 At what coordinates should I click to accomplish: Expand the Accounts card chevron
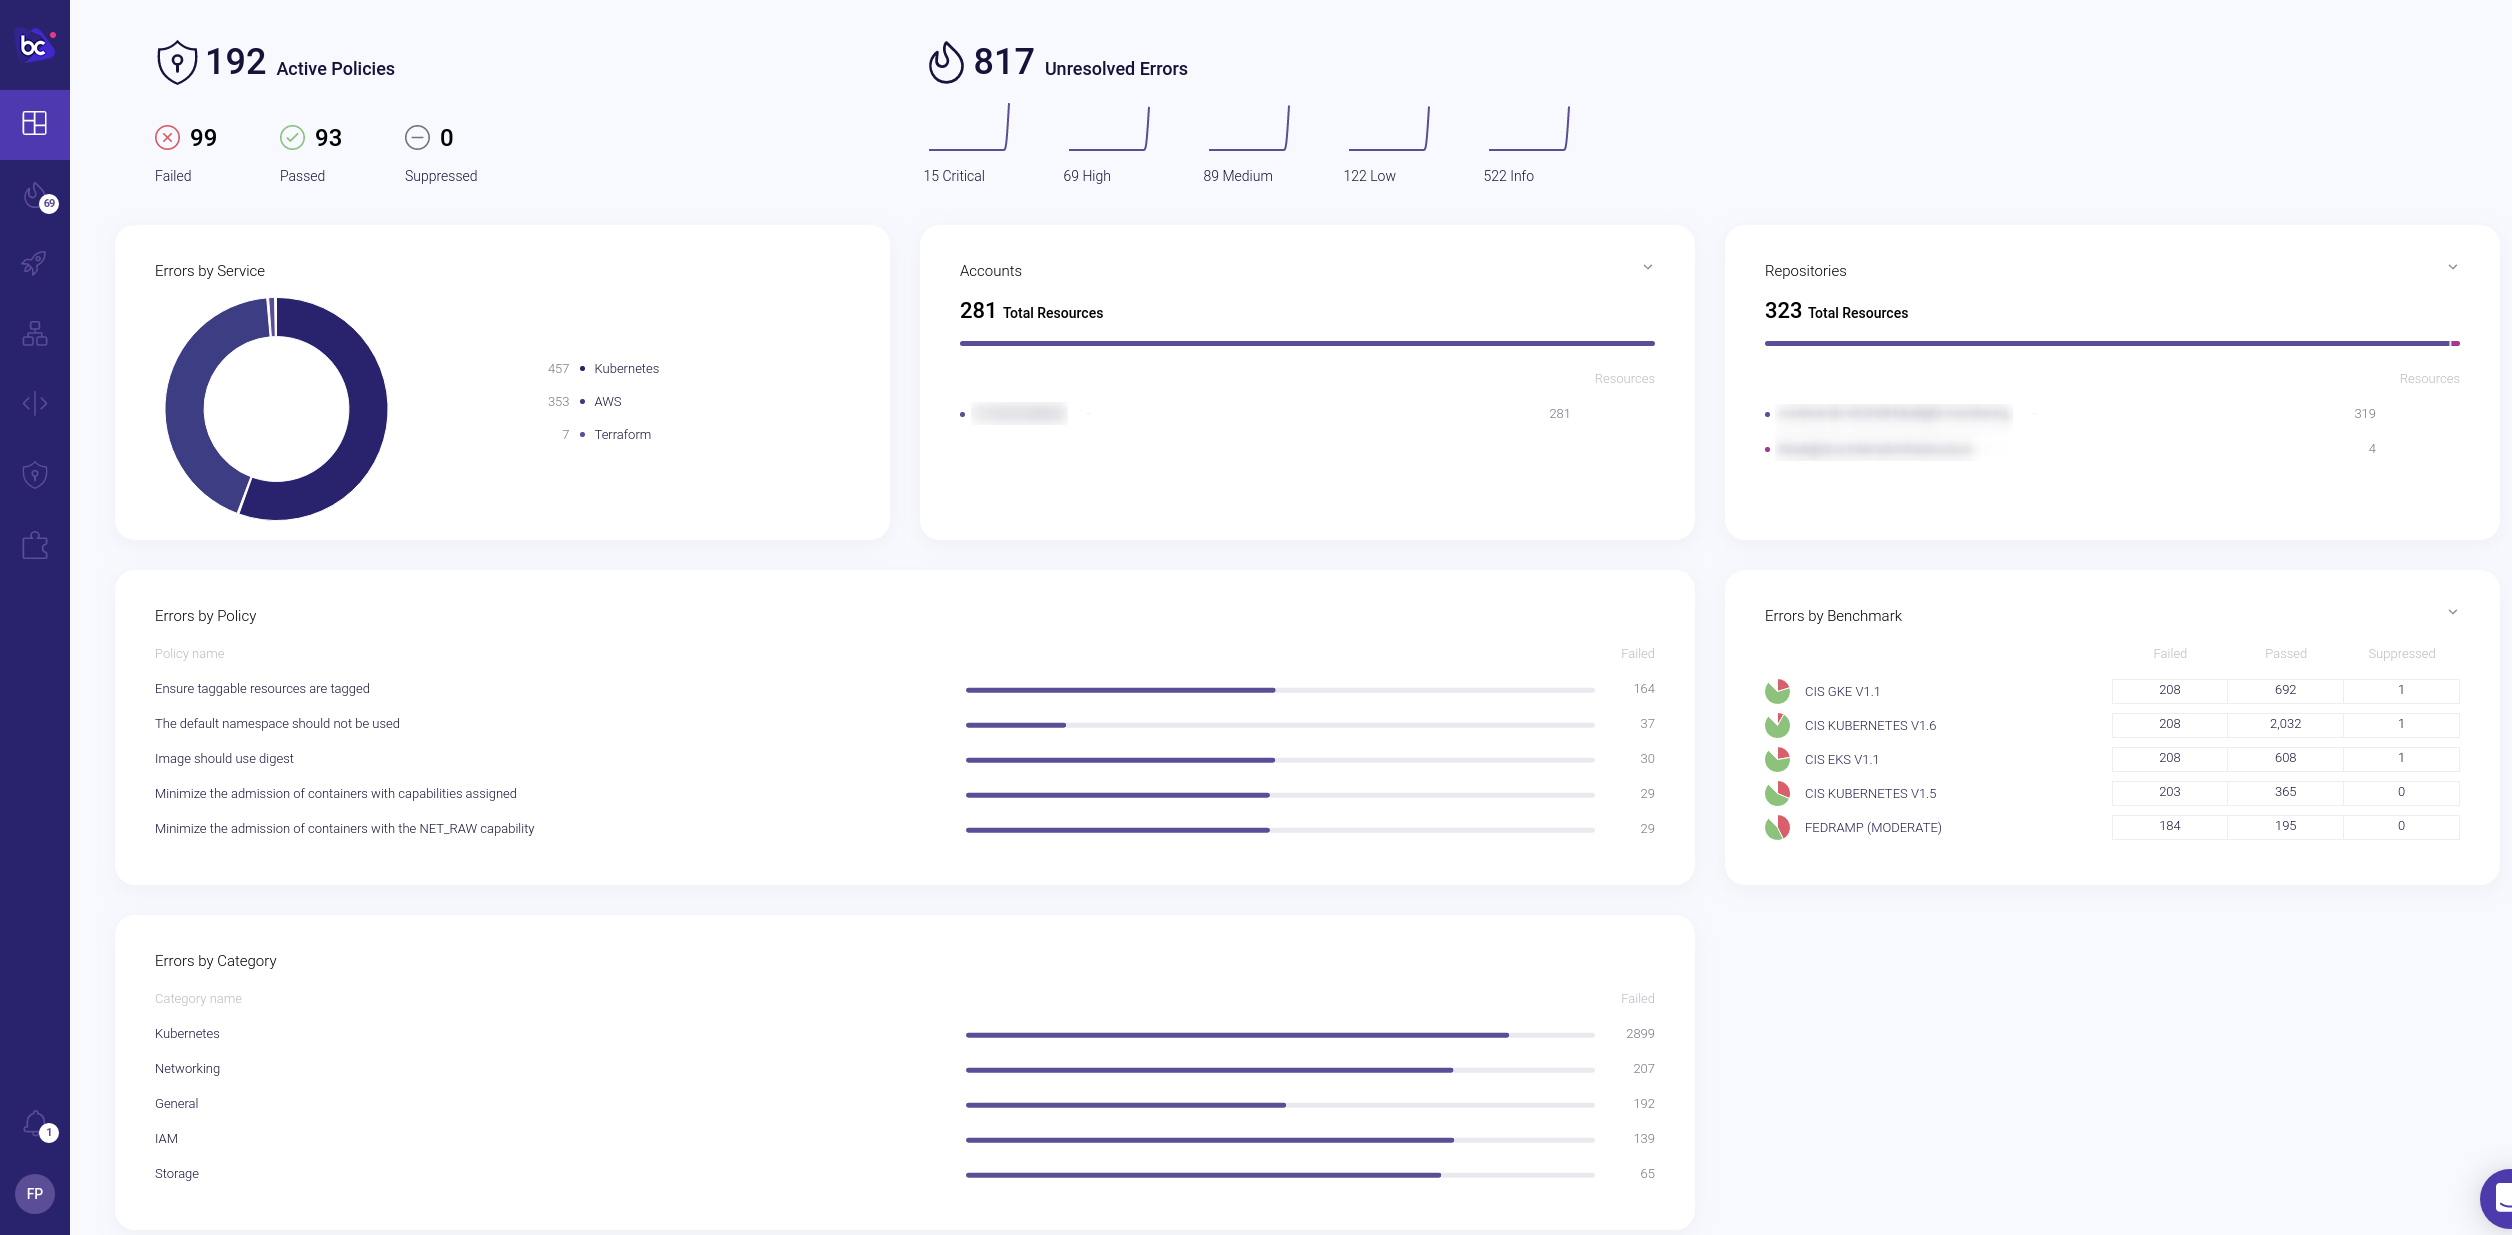1648,267
